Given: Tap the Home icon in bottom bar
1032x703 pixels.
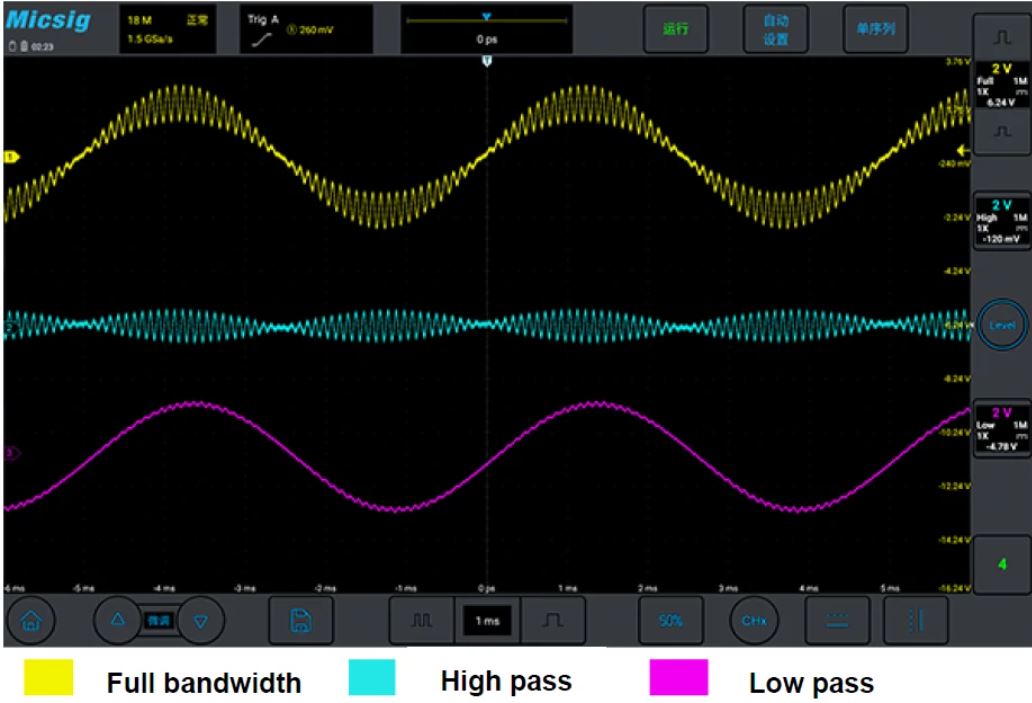Looking at the screenshot, I should click(32, 622).
